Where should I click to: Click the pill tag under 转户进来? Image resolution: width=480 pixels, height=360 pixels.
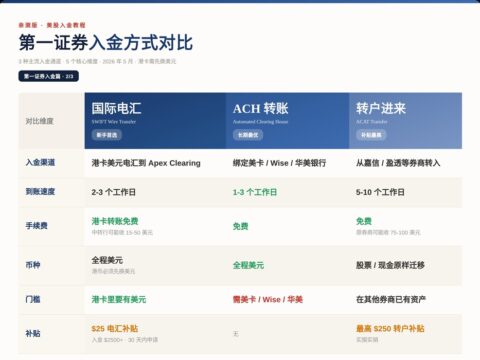click(x=371, y=135)
